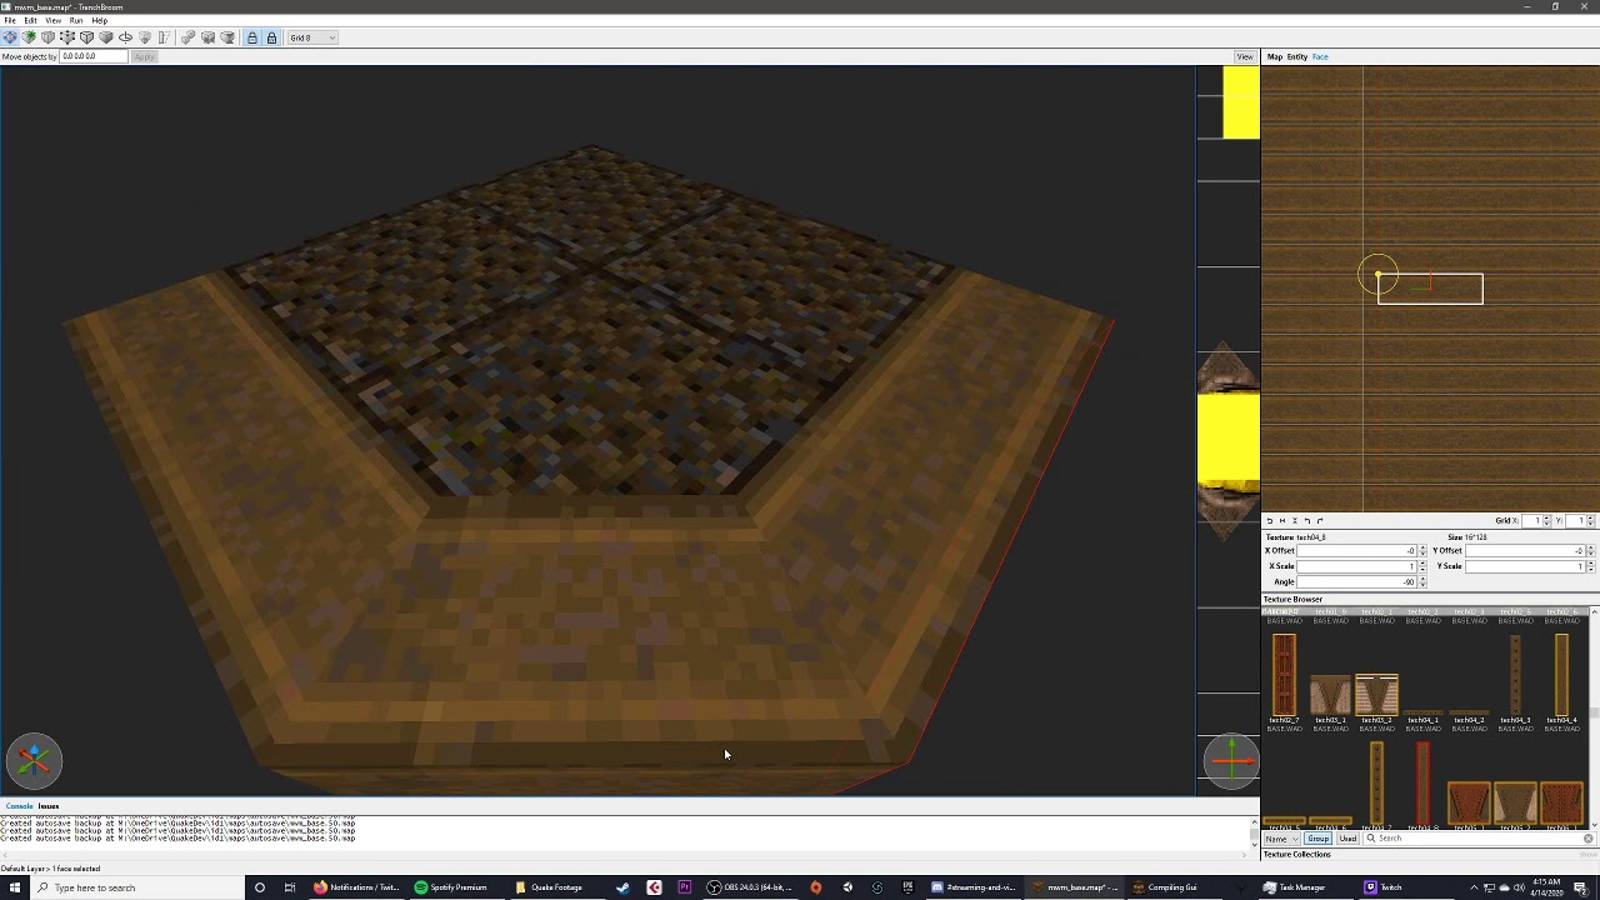Image resolution: width=1600 pixels, height=900 pixels.
Task: Toggle the Used textures filter button
Action: point(1348,839)
